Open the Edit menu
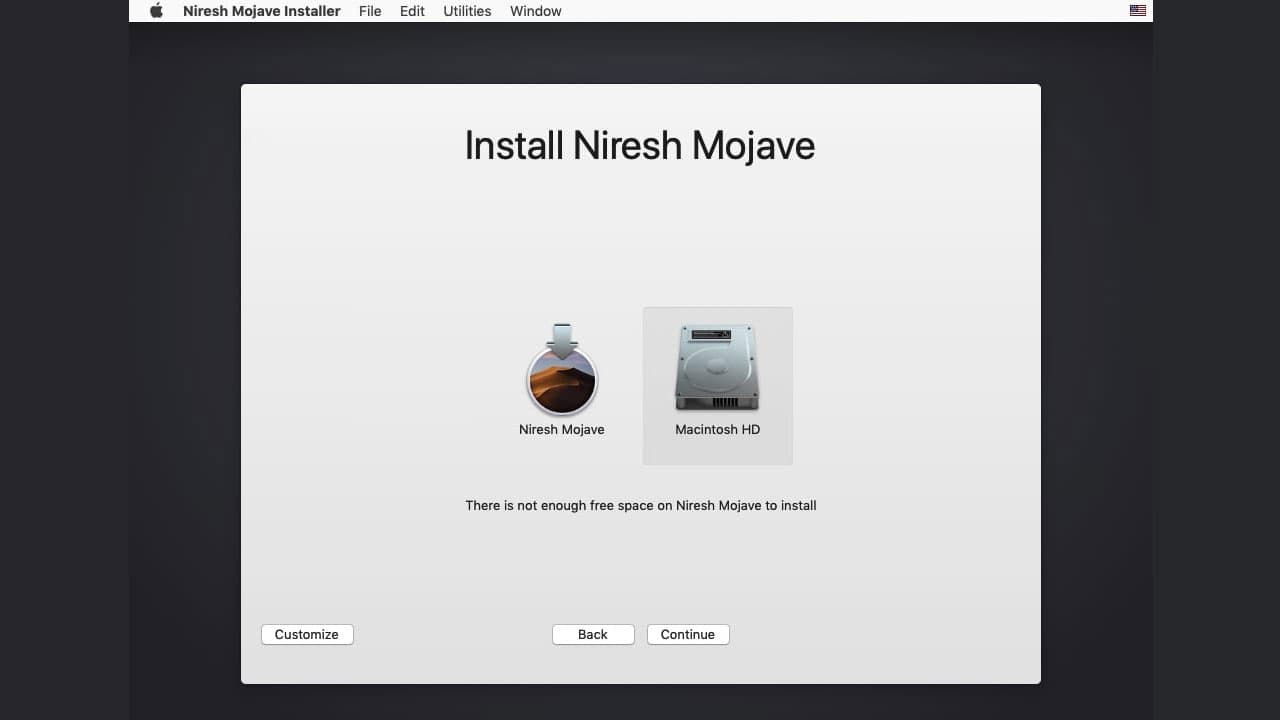This screenshot has height=720, width=1280. point(411,11)
